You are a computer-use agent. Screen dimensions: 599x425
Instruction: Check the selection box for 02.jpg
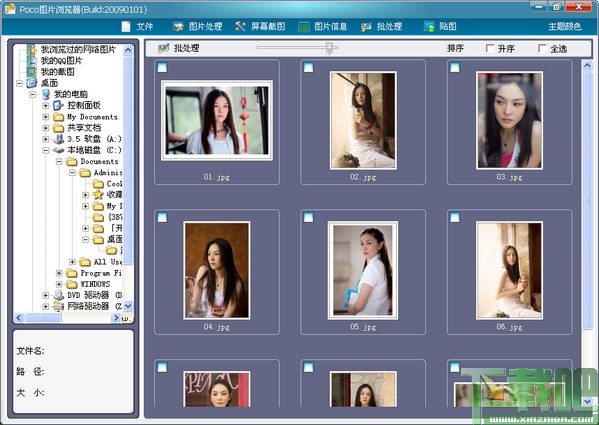pyautogui.click(x=309, y=68)
